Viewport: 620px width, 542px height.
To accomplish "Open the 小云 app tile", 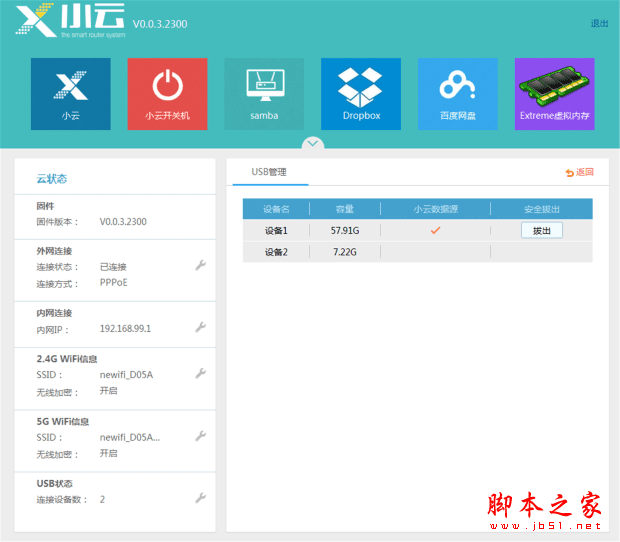I will [x=71, y=94].
